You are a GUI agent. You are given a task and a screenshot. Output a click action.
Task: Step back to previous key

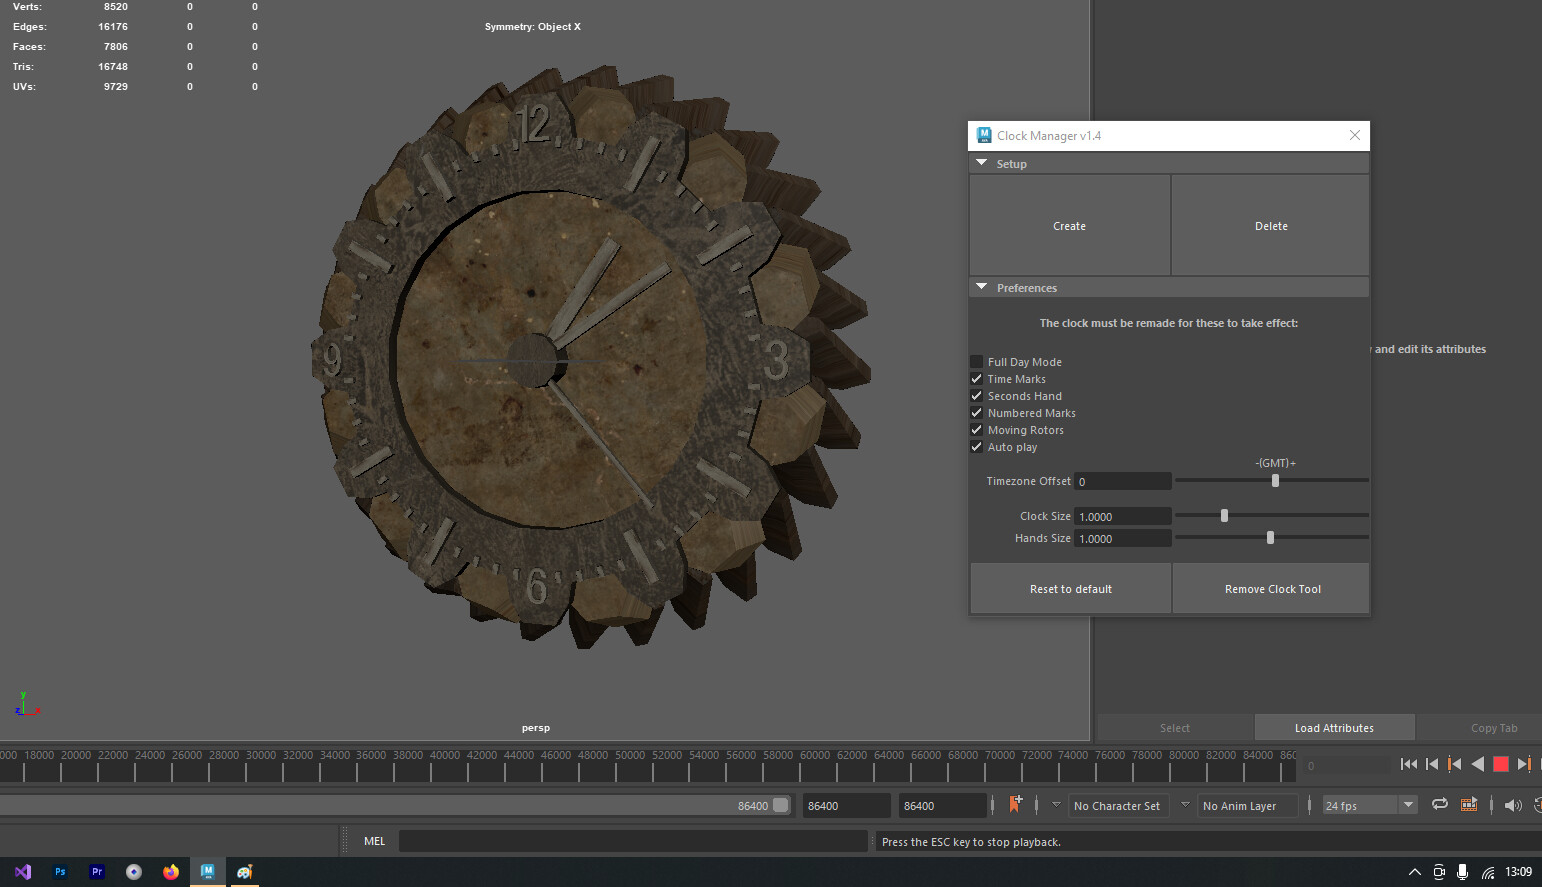(x=1455, y=764)
